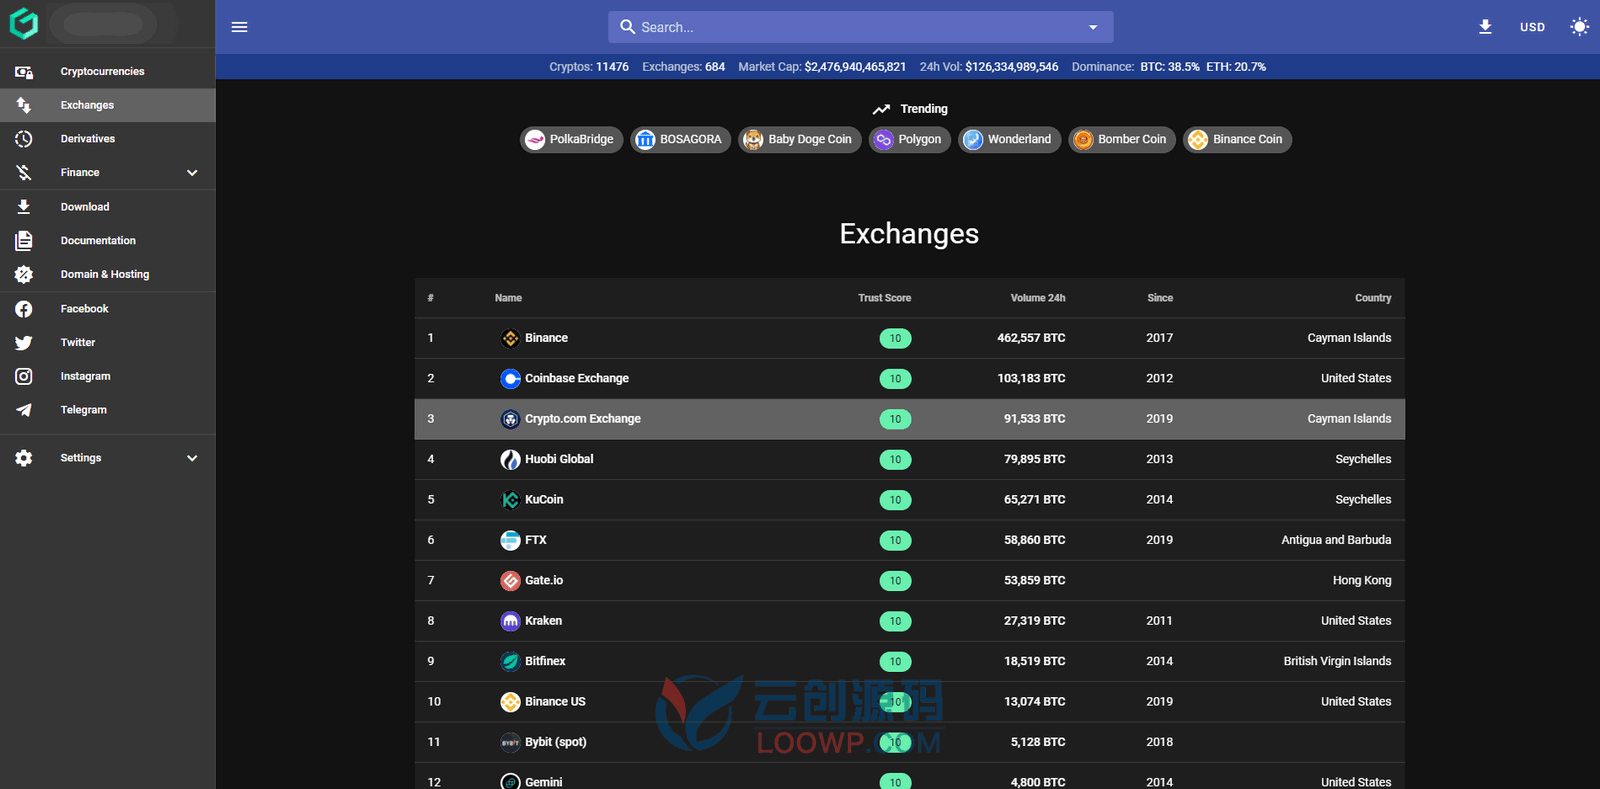The image size is (1600, 789).
Task: Click the FTX logo icon
Action: point(510,540)
